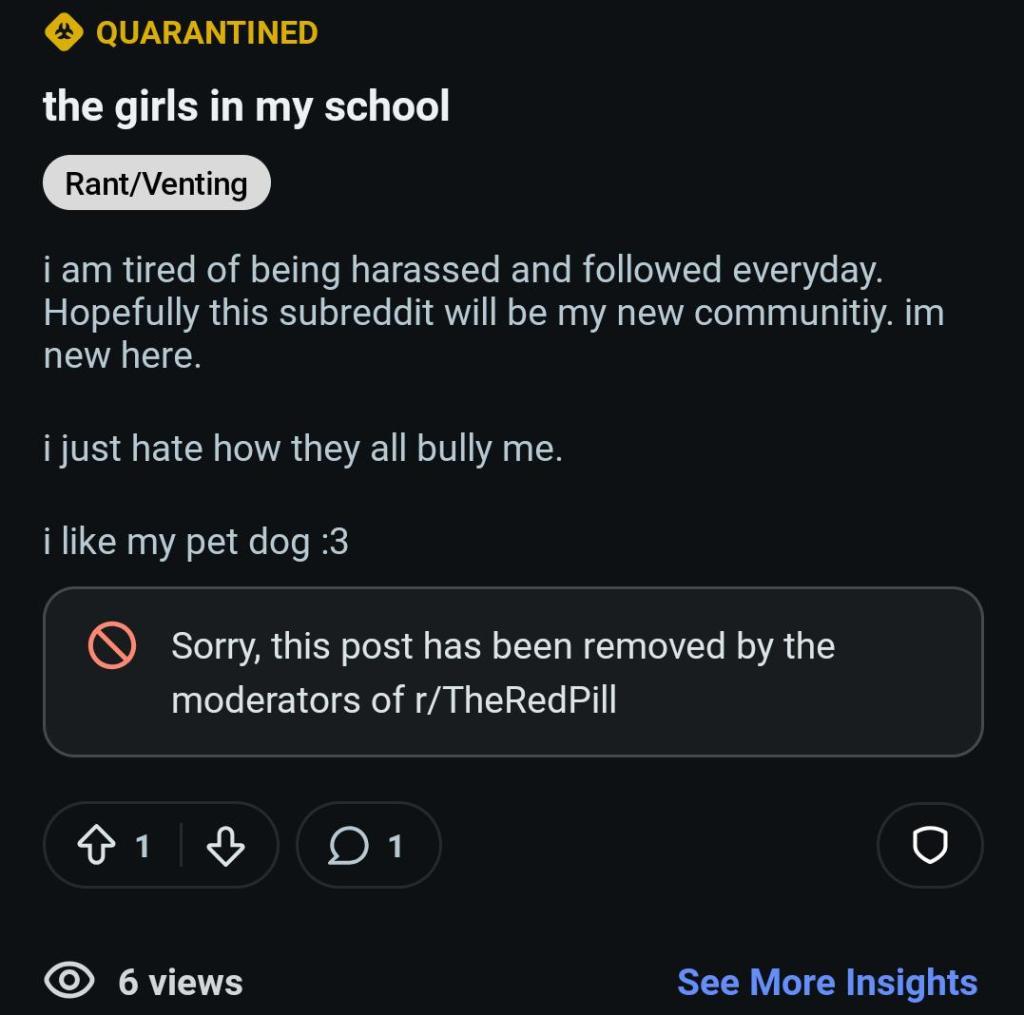Image resolution: width=1024 pixels, height=1015 pixels.
Task: Click the eye views icon
Action: [70, 981]
